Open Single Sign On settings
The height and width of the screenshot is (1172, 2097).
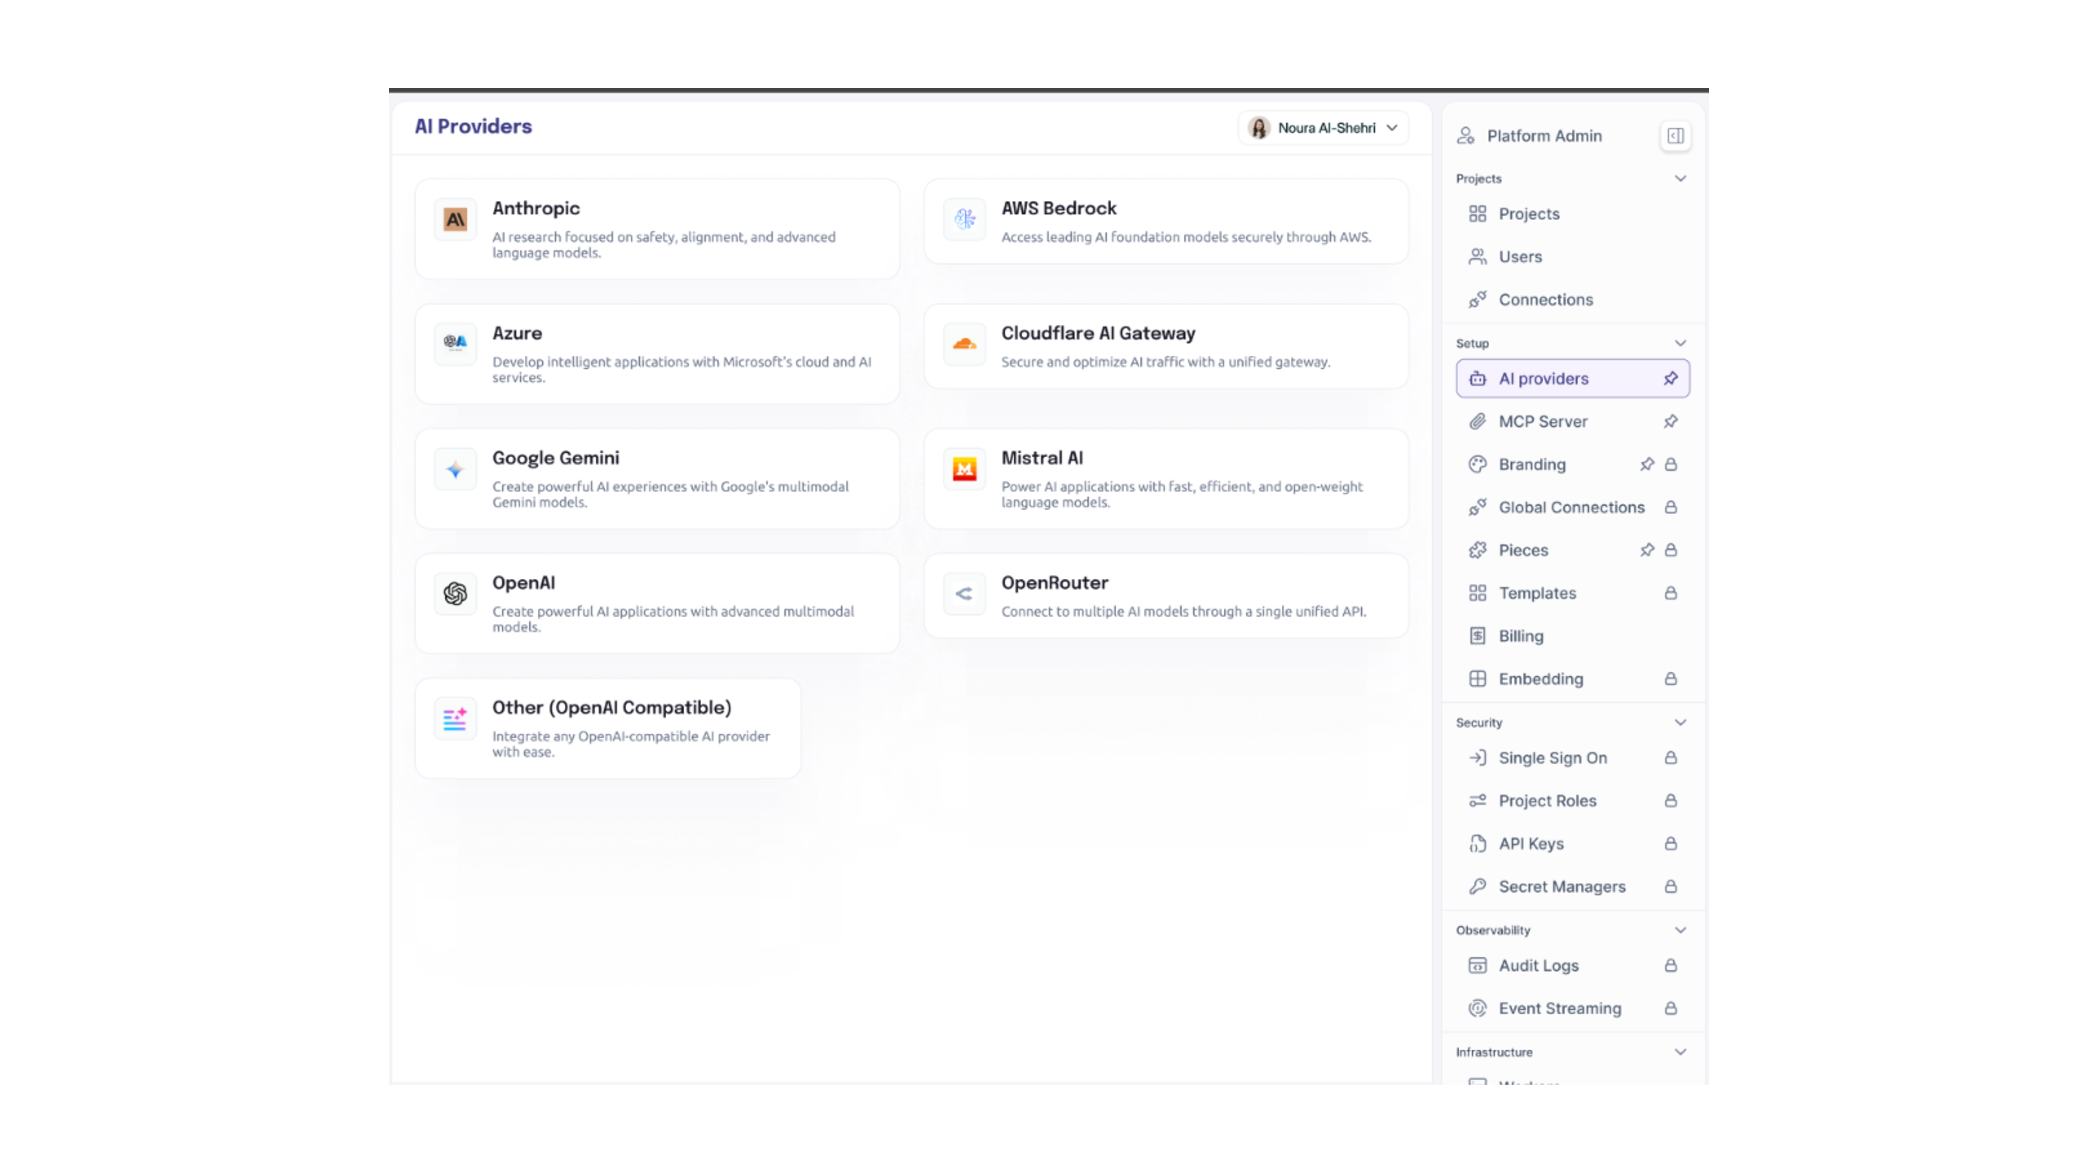click(x=1572, y=759)
